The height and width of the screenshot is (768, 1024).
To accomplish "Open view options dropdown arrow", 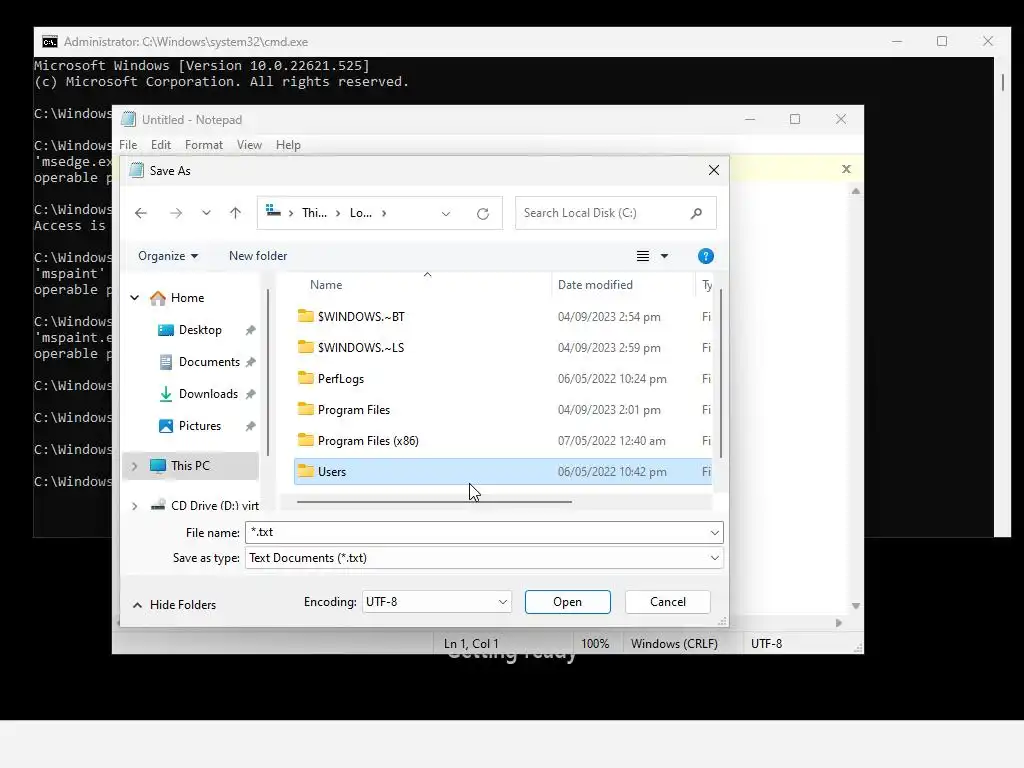I will [x=664, y=256].
